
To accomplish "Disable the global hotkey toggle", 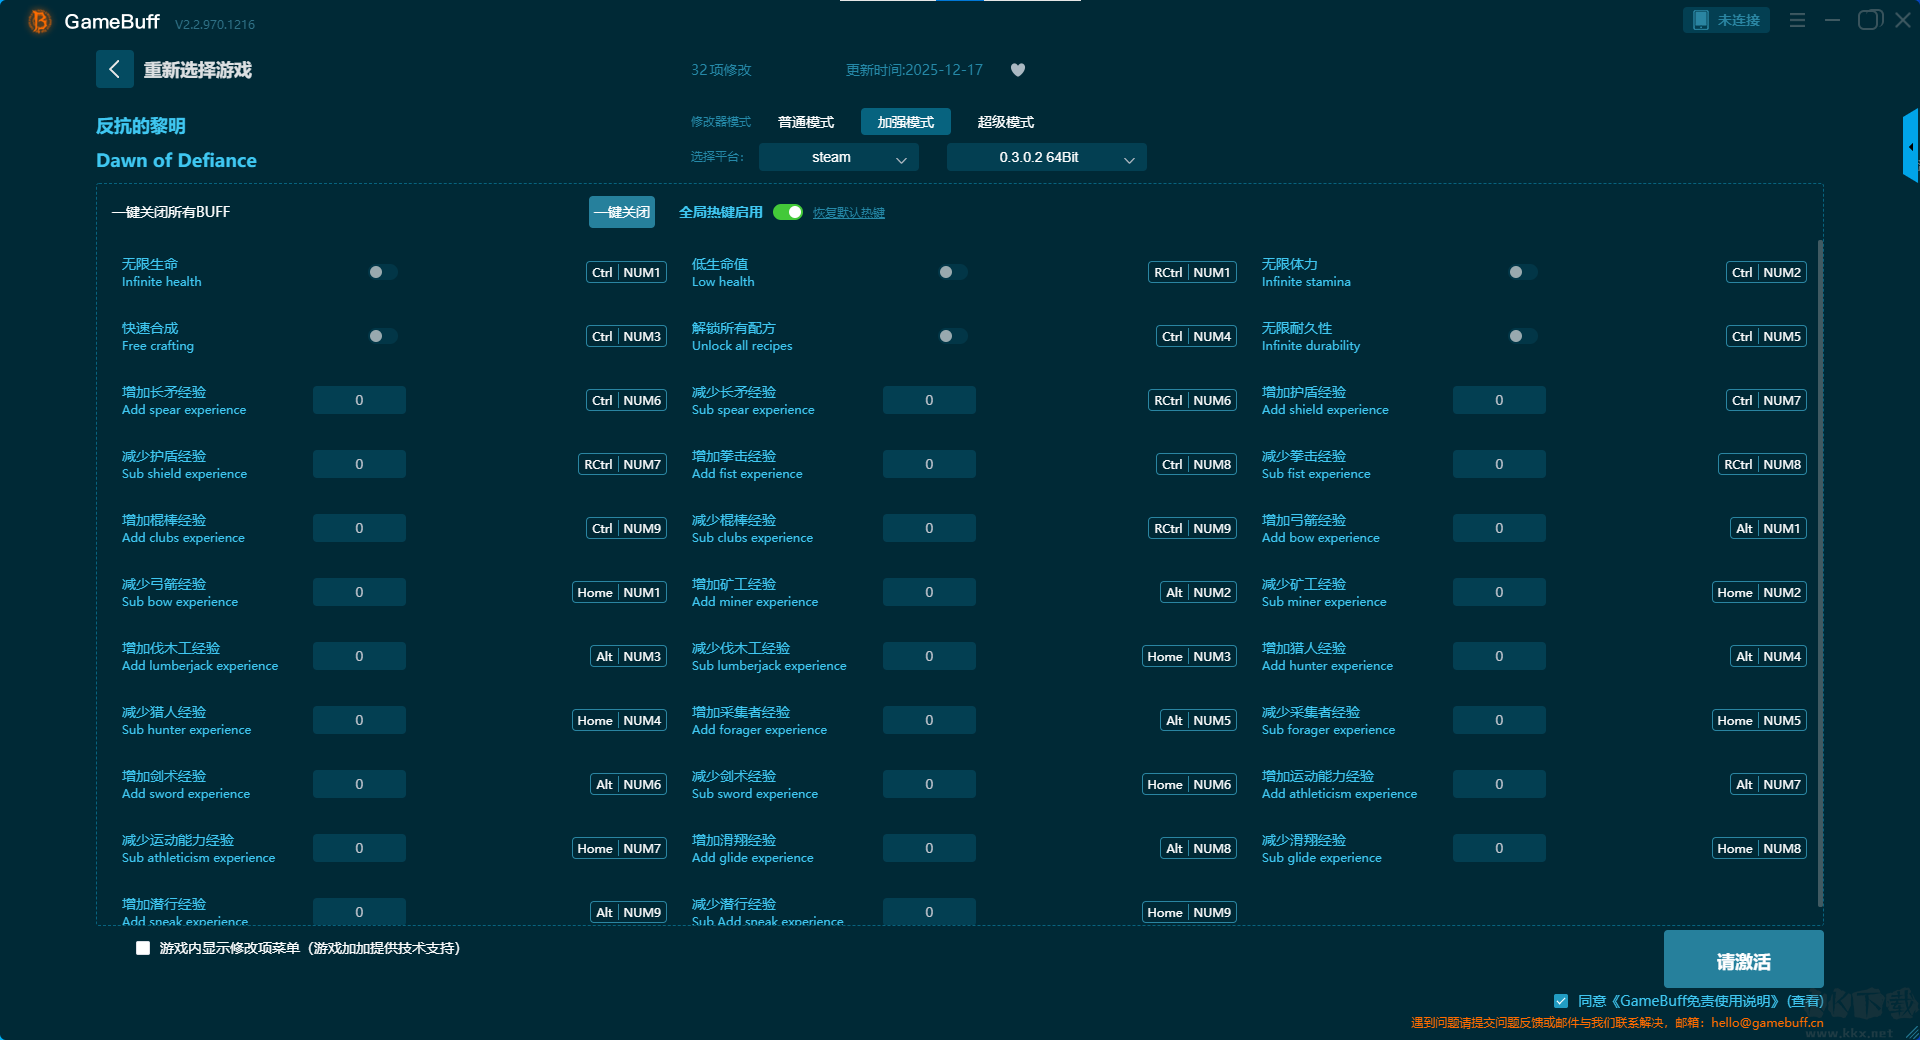I will pyautogui.click(x=788, y=212).
